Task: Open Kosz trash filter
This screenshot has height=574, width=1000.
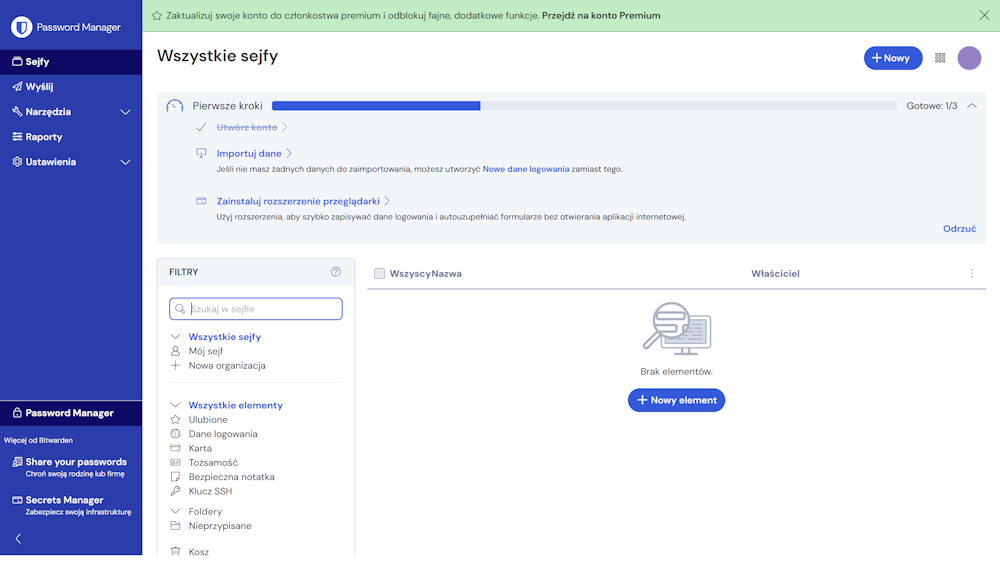Action: (x=198, y=552)
